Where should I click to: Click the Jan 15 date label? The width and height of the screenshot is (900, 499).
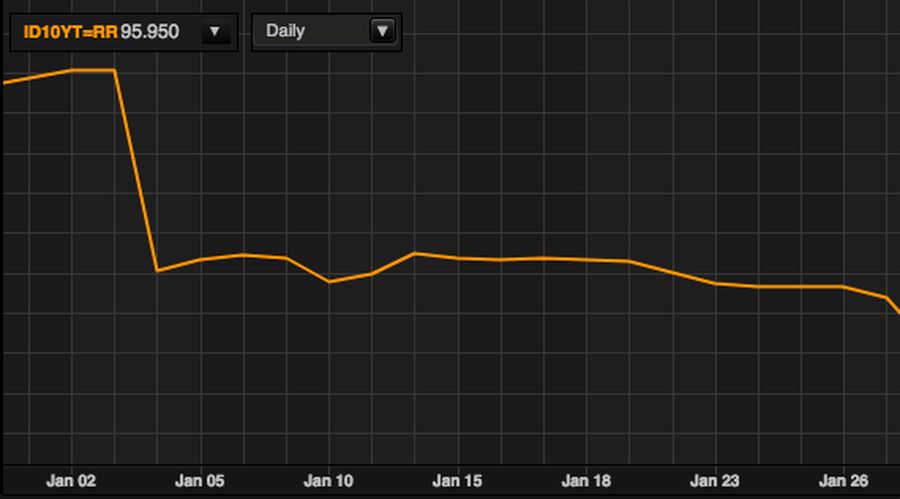457,481
